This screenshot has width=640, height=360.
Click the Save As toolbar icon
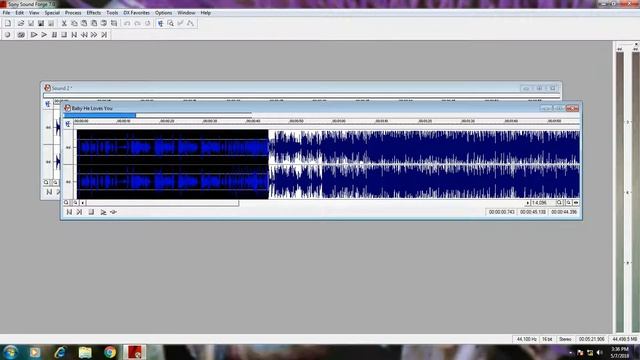coord(41,23)
